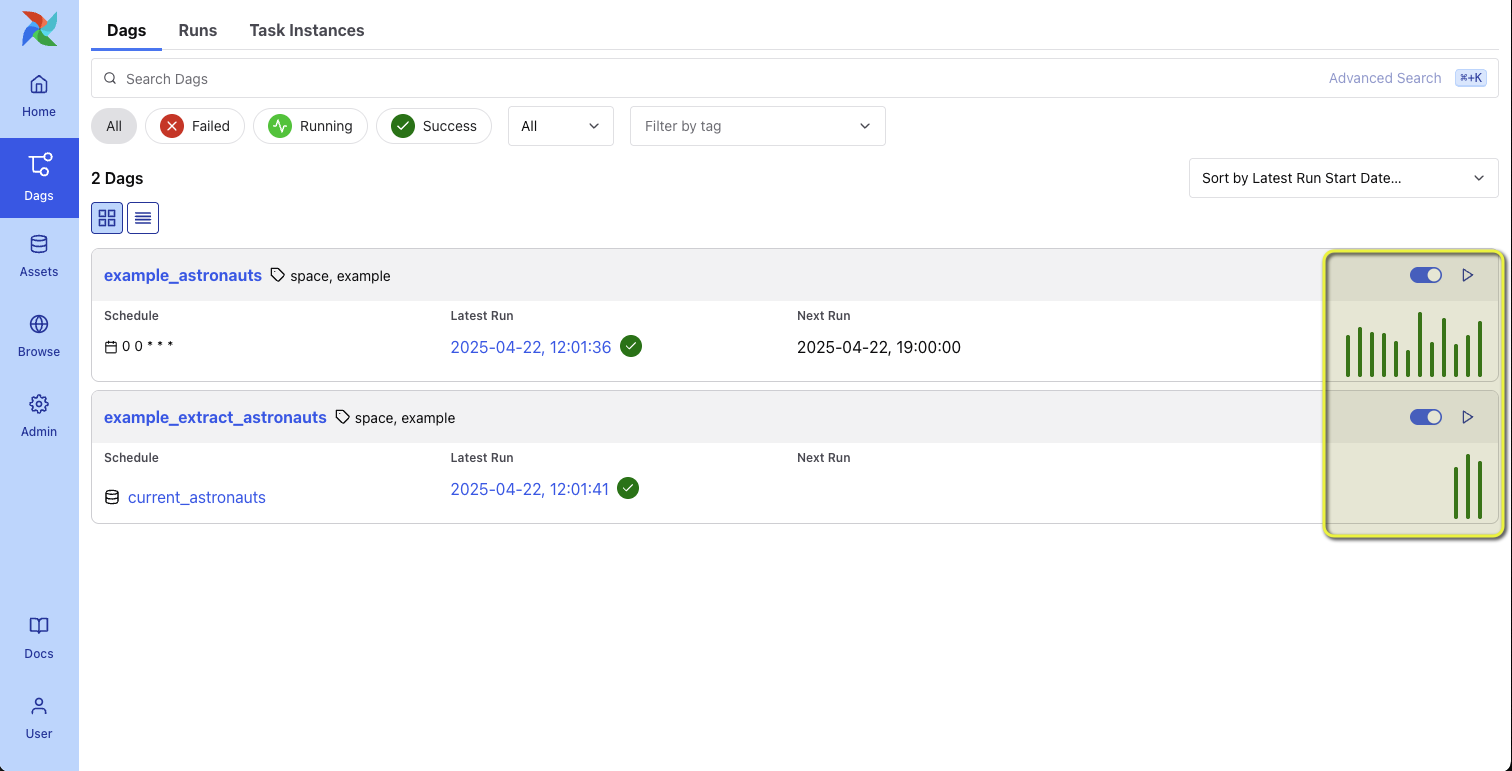Image resolution: width=1512 pixels, height=771 pixels.
Task: Switch to the Runs tab
Action: [x=198, y=30]
